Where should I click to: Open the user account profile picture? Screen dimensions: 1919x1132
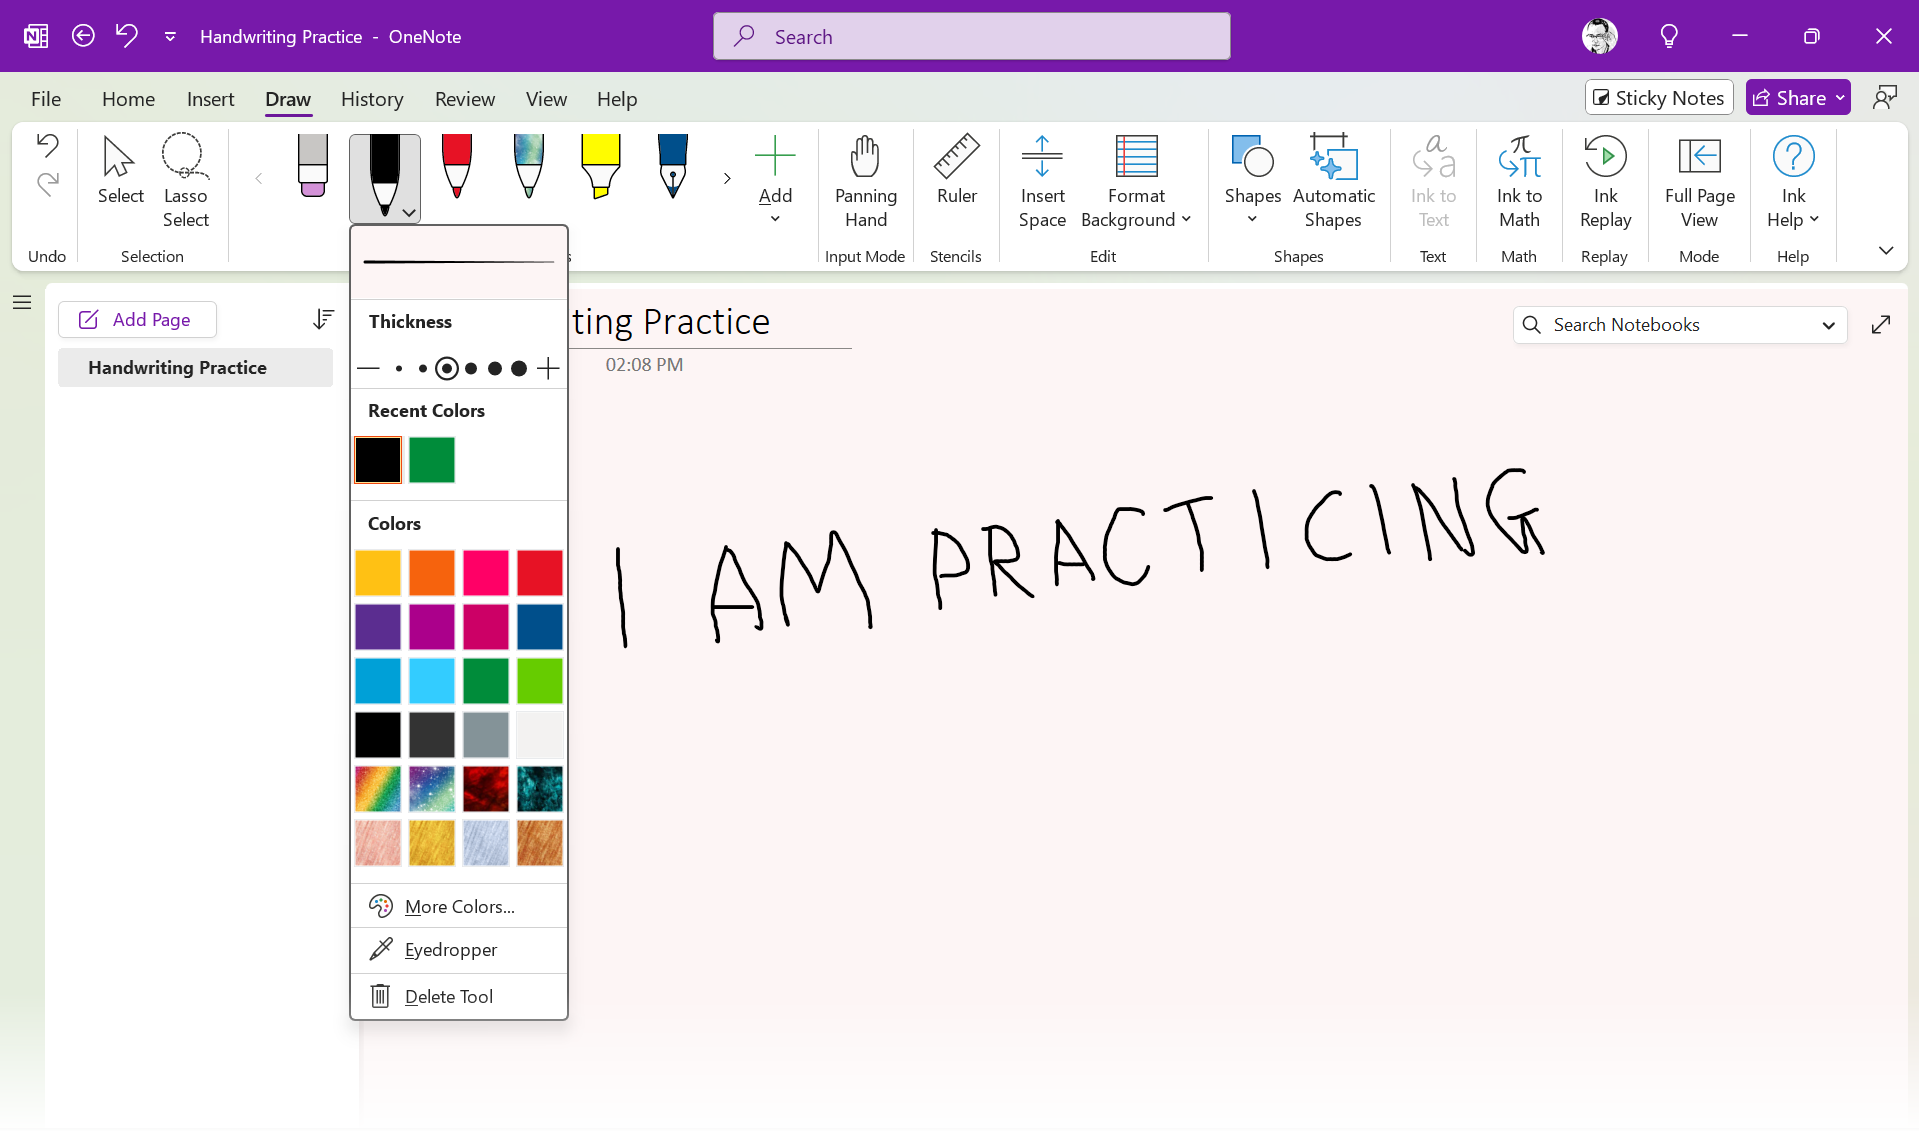(1600, 36)
